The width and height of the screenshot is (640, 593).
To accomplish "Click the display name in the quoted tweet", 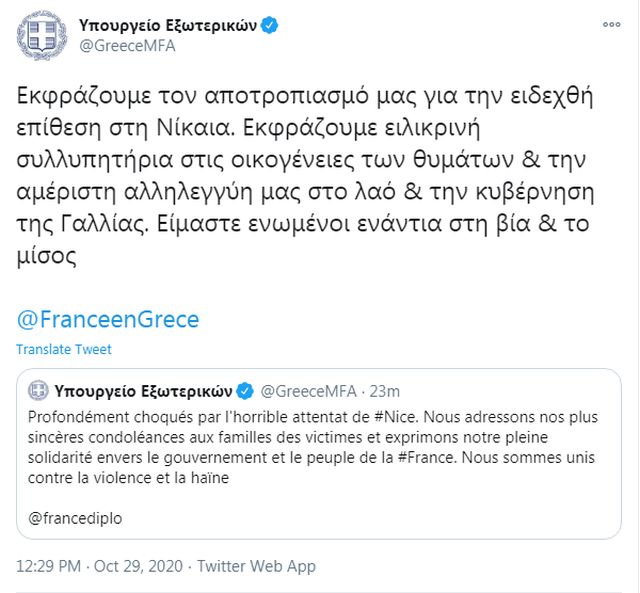I will pyautogui.click(x=143, y=390).
